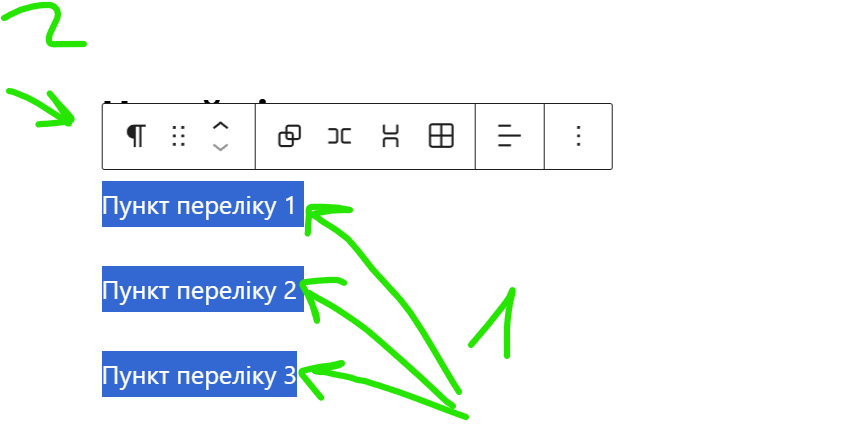Arrange selected blocks into a Stack
The height and width of the screenshot is (433, 843).
point(390,136)
